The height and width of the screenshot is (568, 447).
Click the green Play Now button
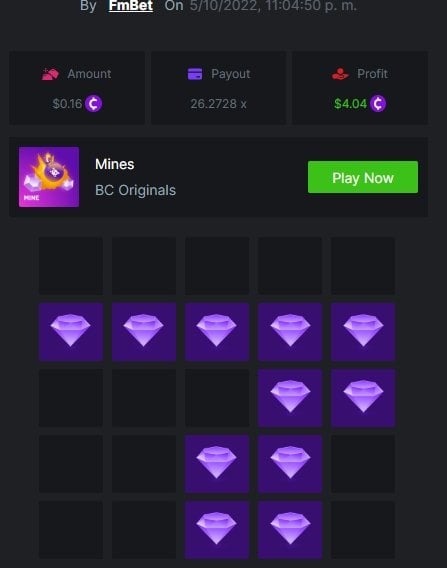click(x=363, y=177)
